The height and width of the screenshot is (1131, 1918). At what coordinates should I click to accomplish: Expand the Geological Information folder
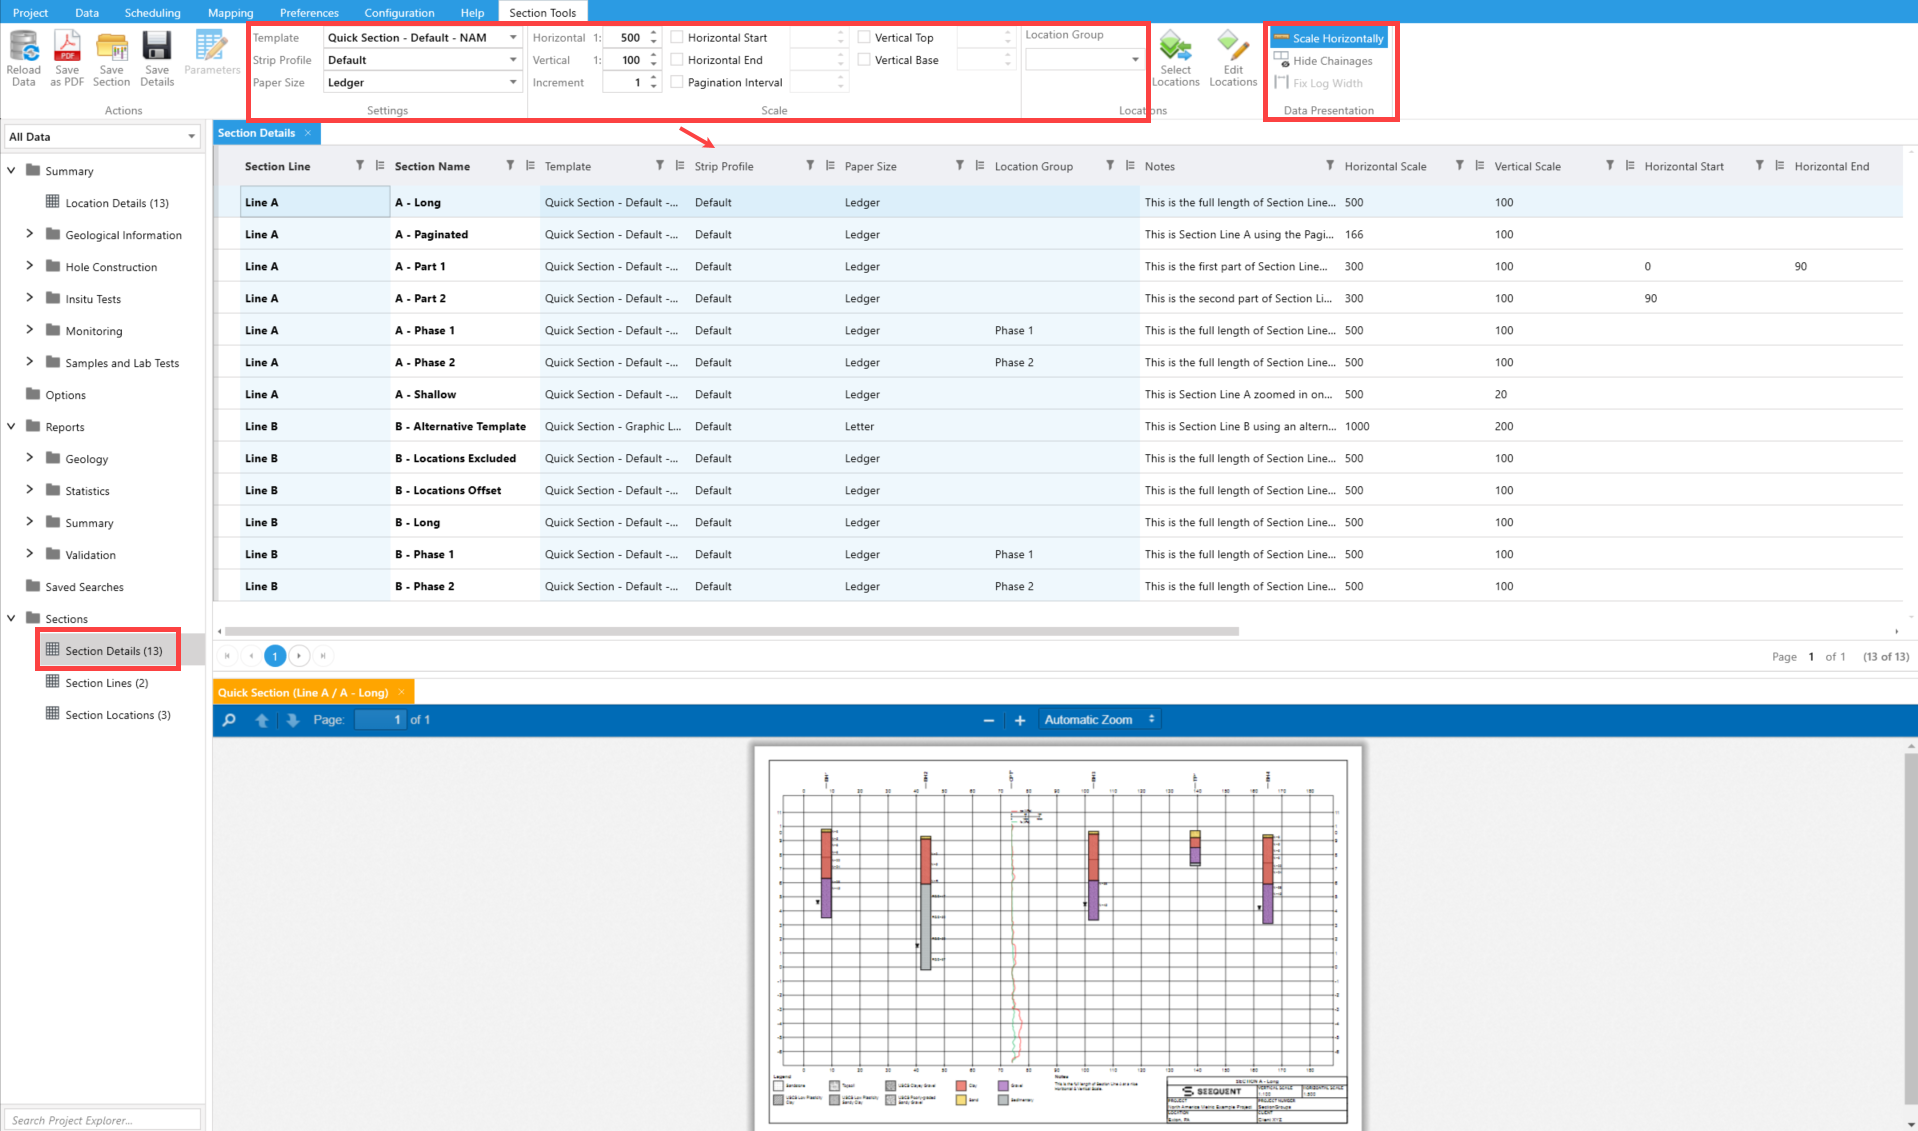coord(29,235)
